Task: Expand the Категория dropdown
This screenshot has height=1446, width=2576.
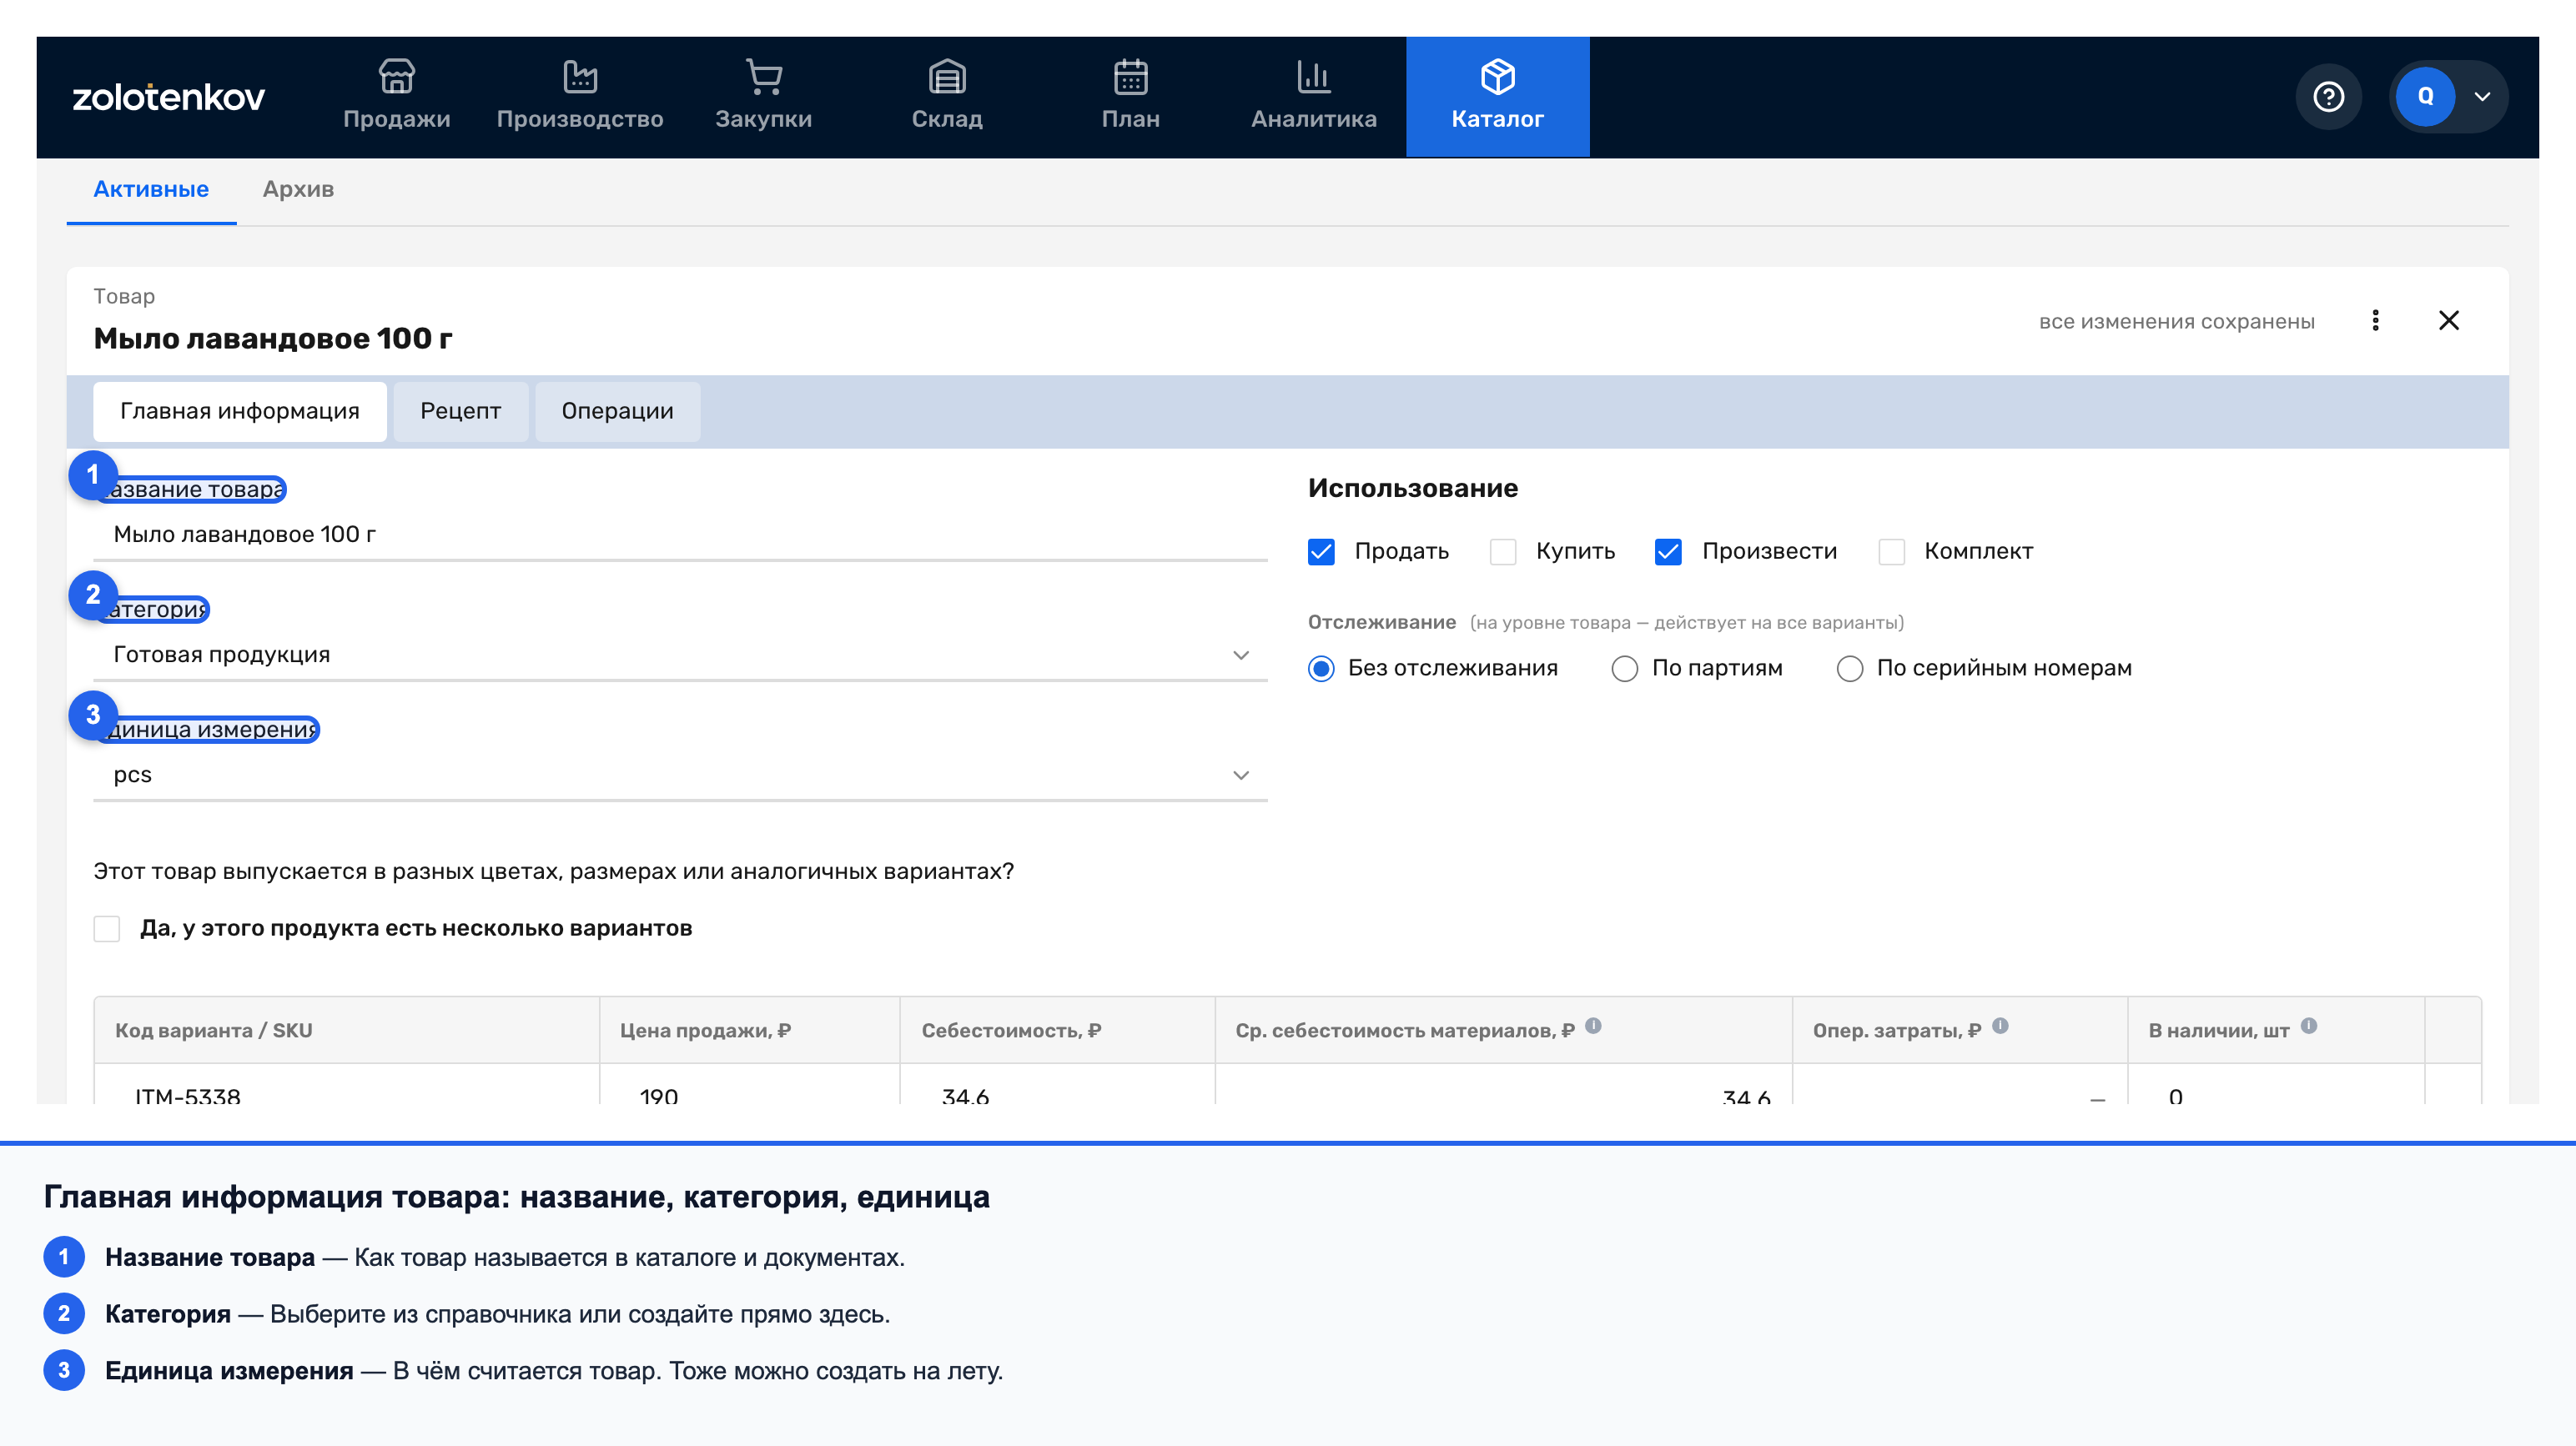Action: tap(680, 655)
